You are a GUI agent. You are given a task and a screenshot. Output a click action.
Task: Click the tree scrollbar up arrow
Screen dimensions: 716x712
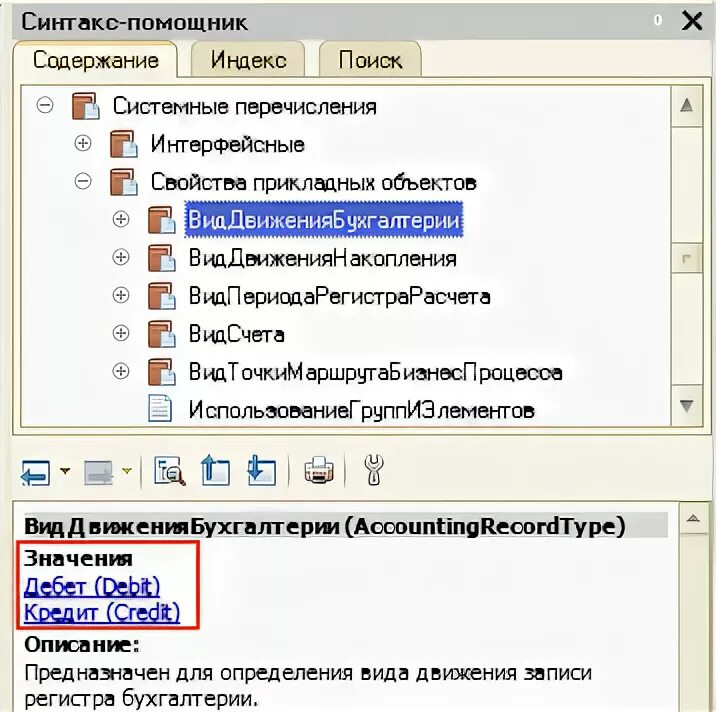point(686,106)
